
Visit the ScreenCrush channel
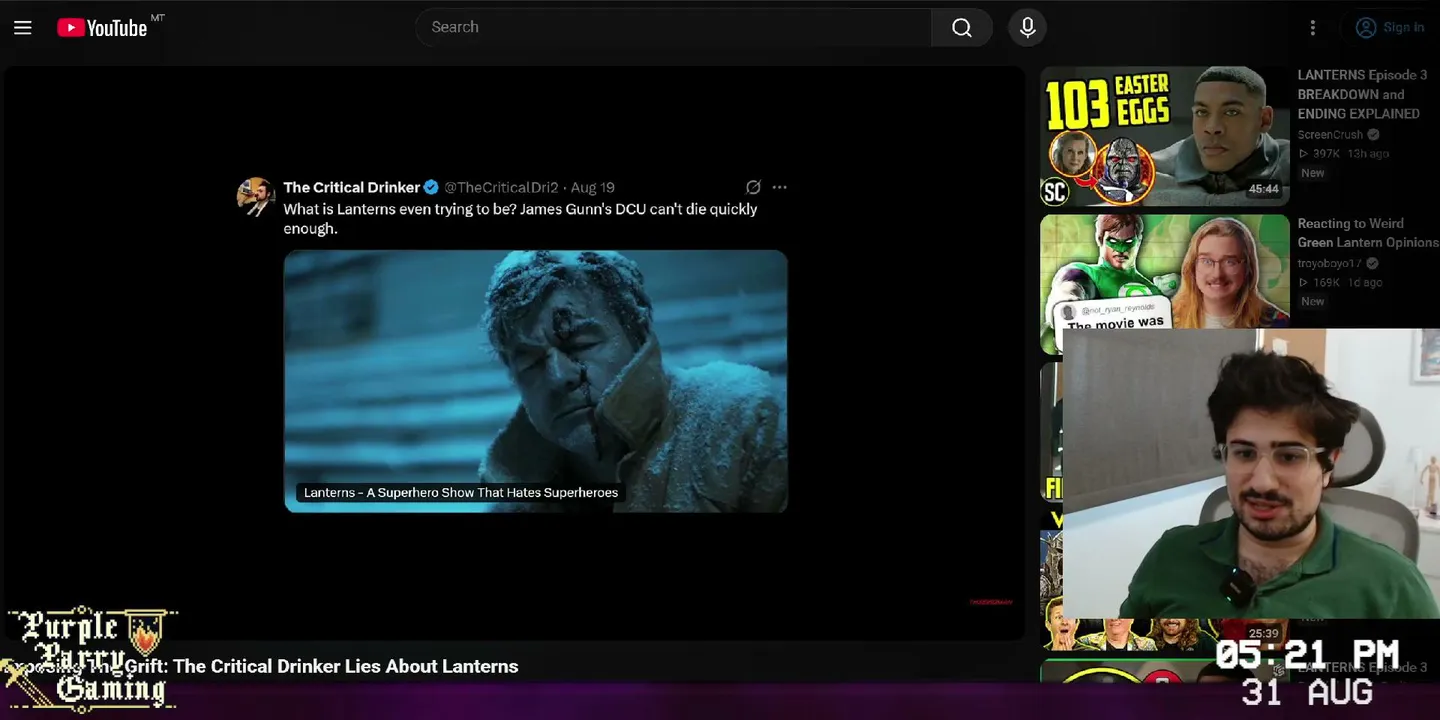tap(1330, 134)
